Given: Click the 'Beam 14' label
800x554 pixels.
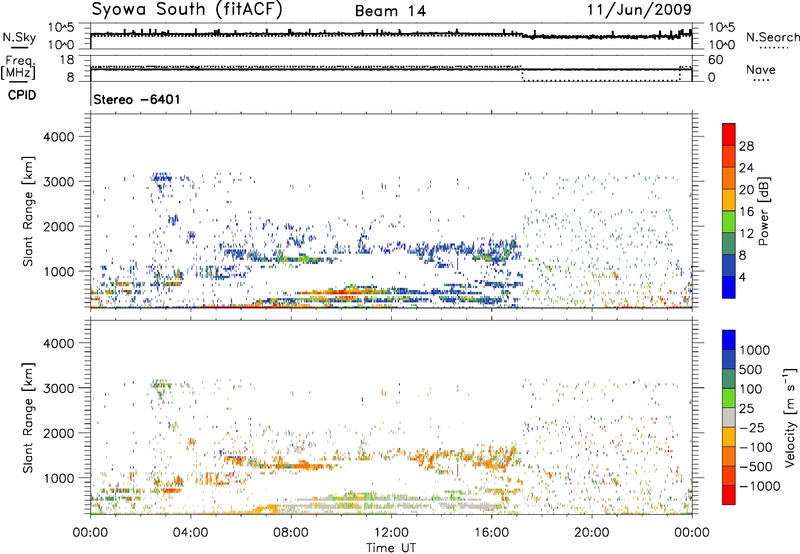Looking at the screenshot, I should [x=390, y=11].
